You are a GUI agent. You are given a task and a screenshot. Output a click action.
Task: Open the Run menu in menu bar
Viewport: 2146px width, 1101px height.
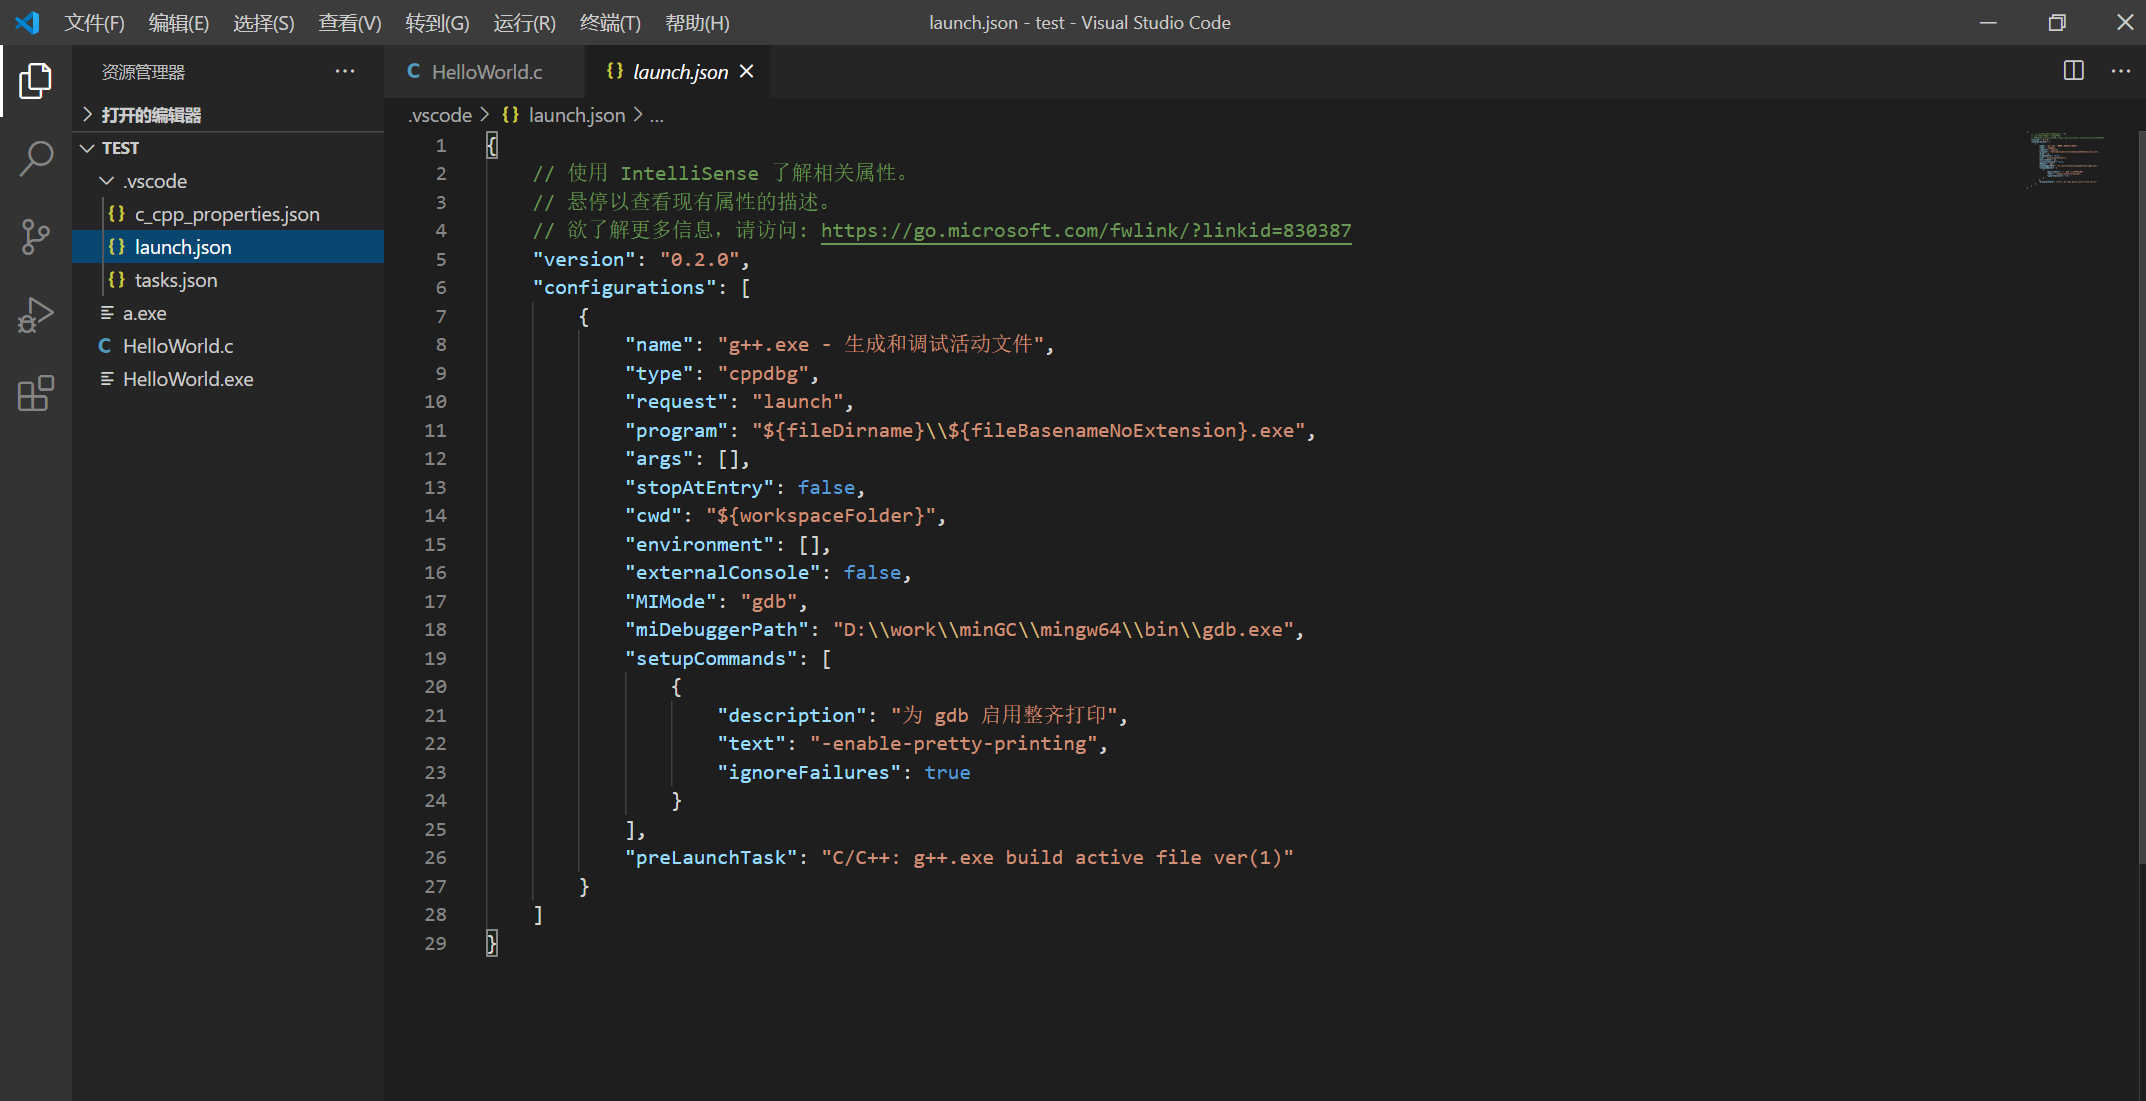pyautogui.click(x=524, y=23)
